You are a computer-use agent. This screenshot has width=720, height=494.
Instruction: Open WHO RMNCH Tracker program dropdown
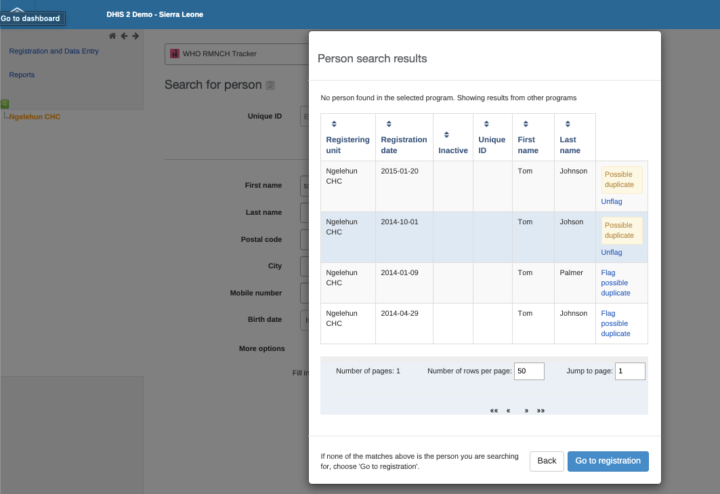pyautogui.click(x=237, y=54)
